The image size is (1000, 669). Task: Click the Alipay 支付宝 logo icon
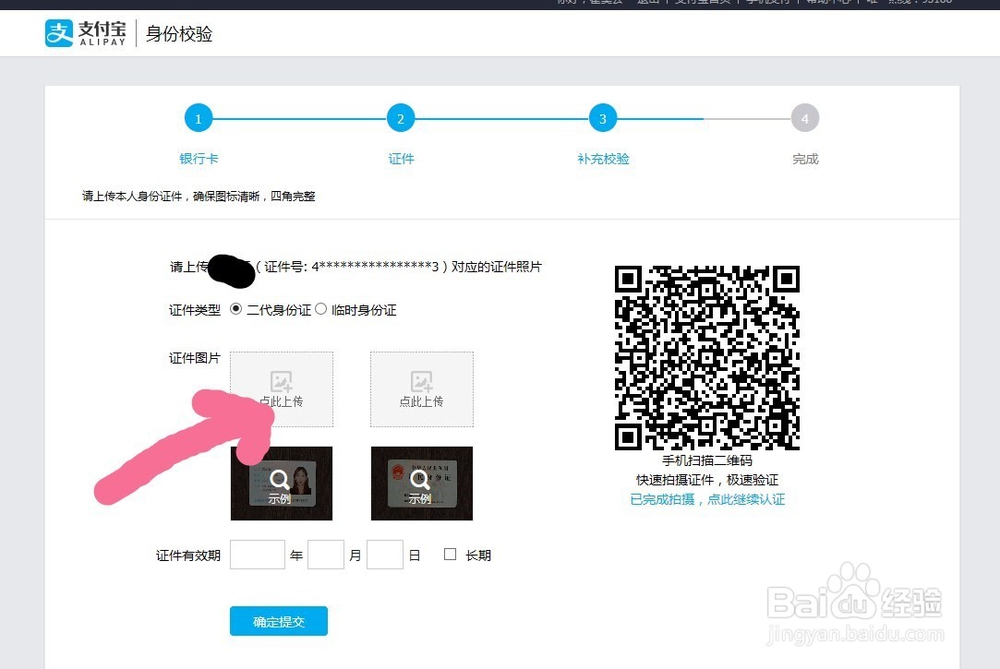[x=60, y=33]
